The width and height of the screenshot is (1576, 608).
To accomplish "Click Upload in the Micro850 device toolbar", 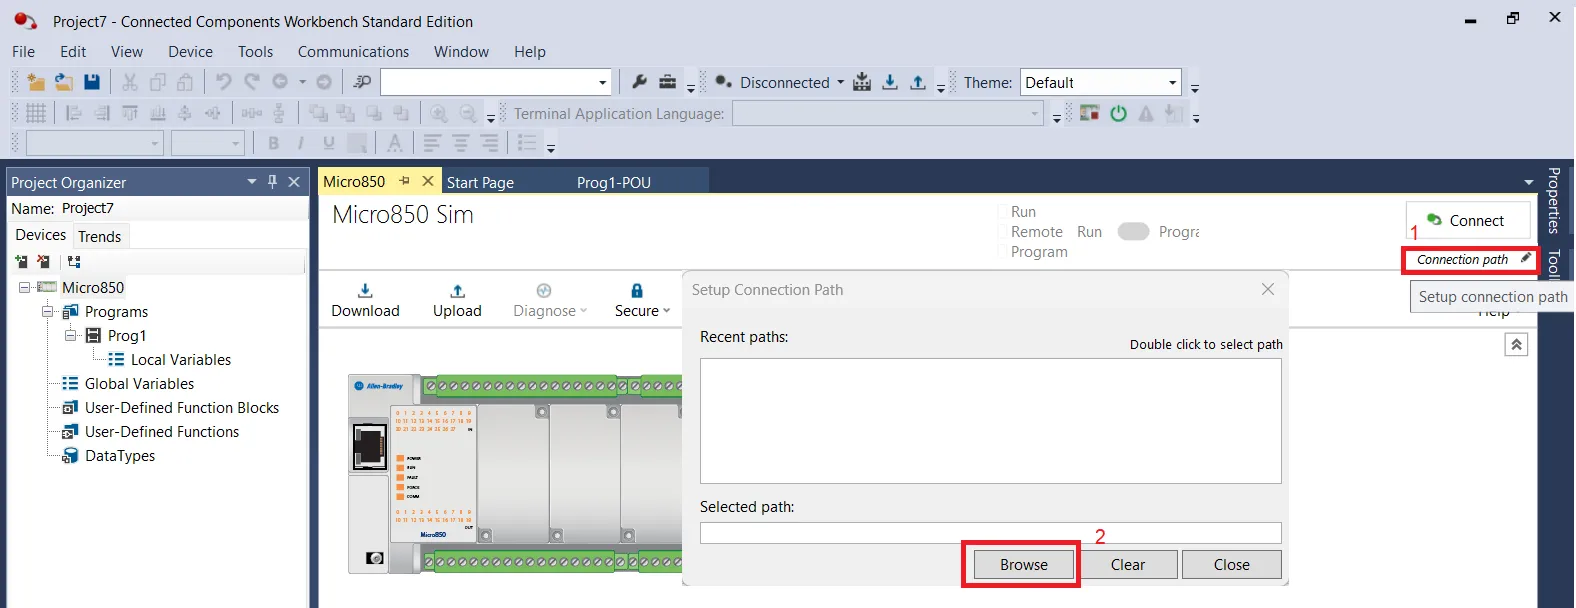I will (x=457, y=301).
